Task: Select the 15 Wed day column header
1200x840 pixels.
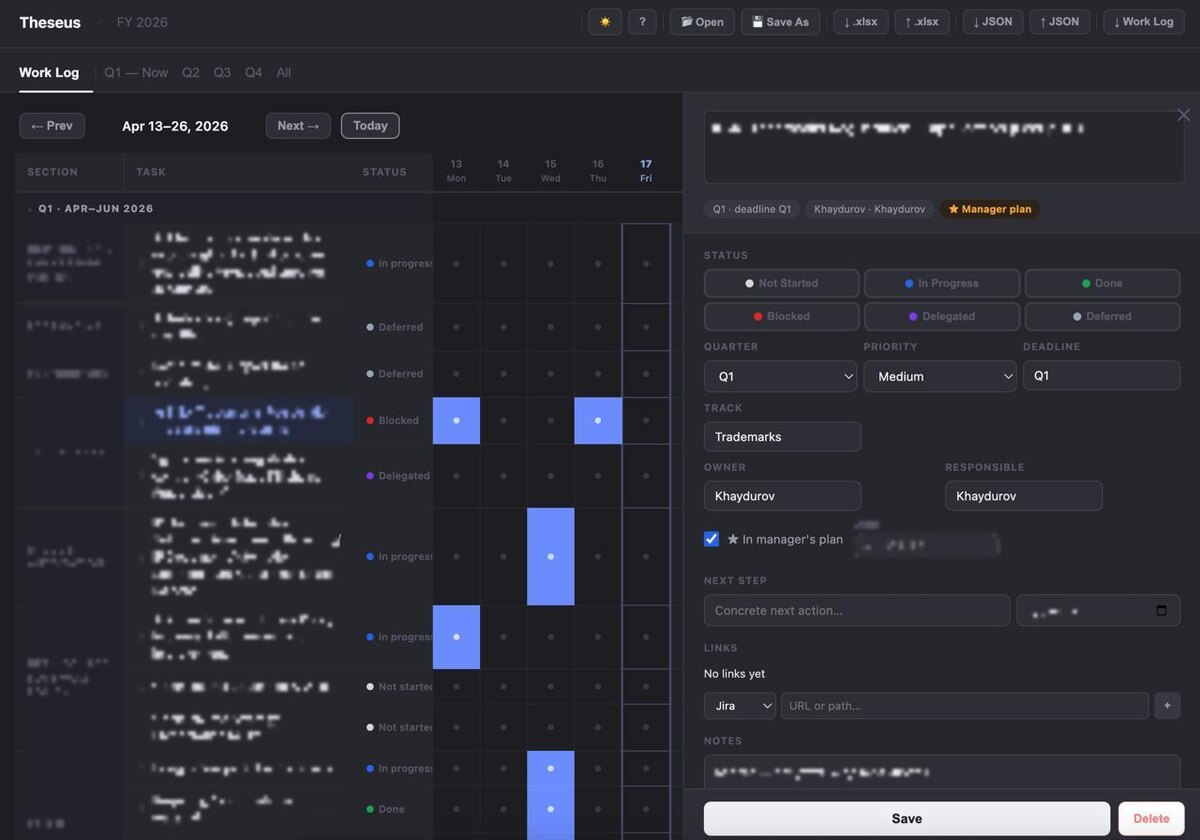Action: click(x=551, y=171)
